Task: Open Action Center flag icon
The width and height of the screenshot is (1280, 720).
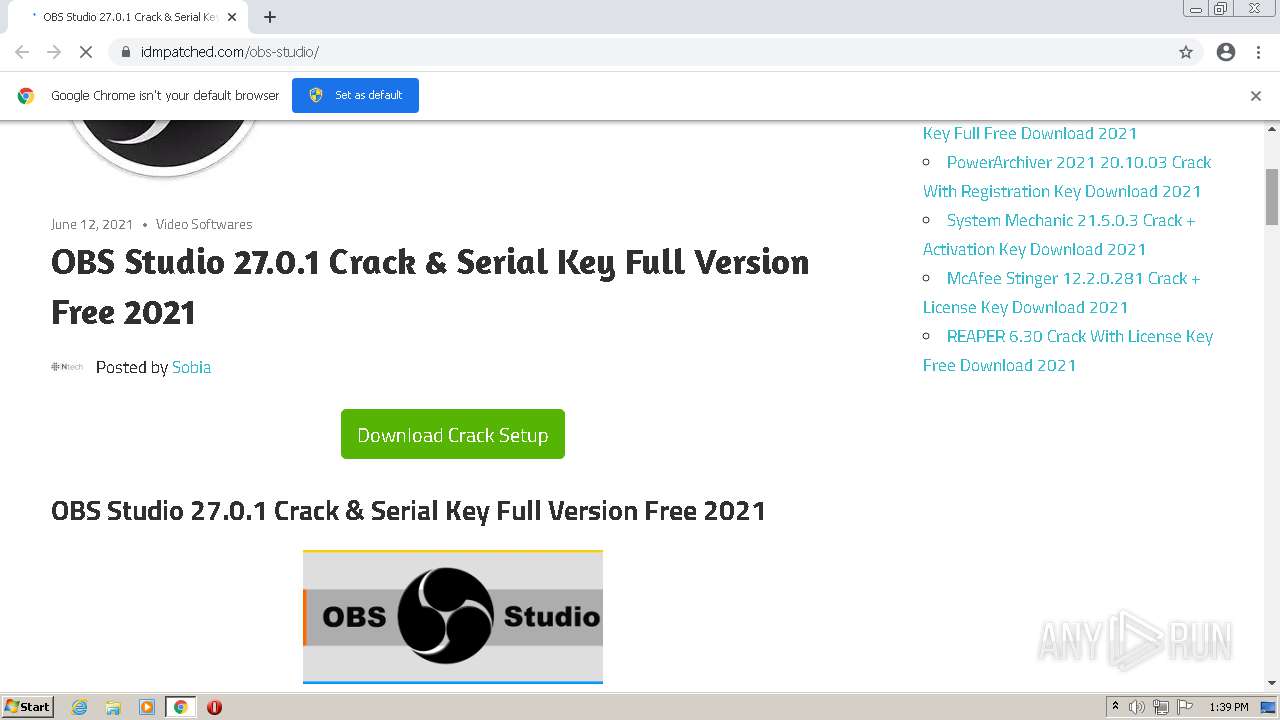Action: click(x=1185, y=707)
